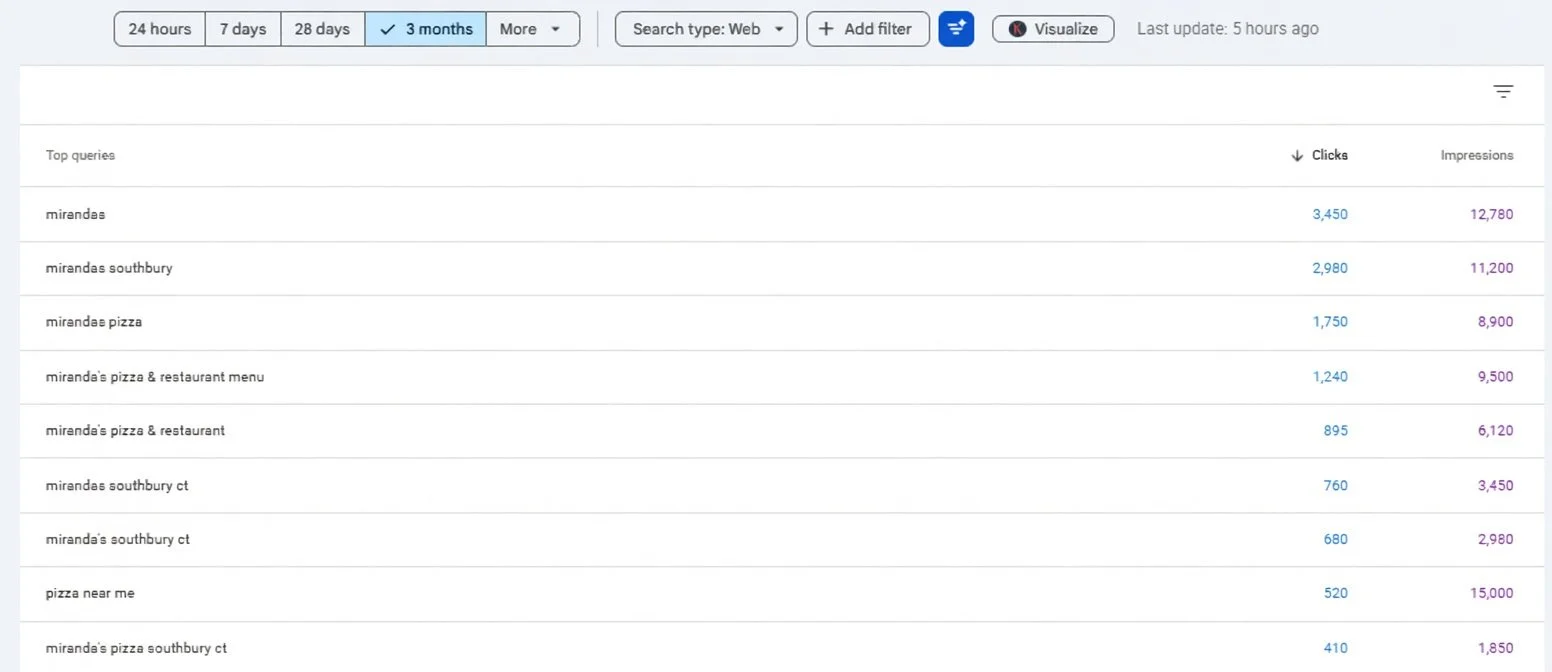Viewport: 1552px width, 672px height.
Task: Click the 1,850 impressions value
Action: coord(1495,648)
